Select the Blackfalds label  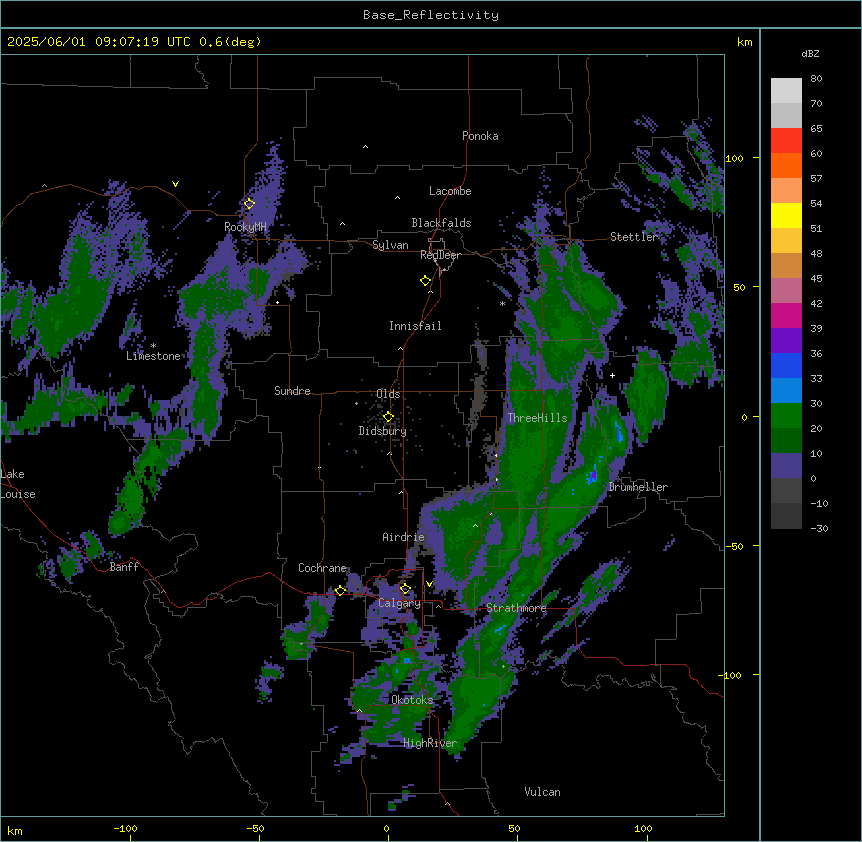click(x=441, y=223)
